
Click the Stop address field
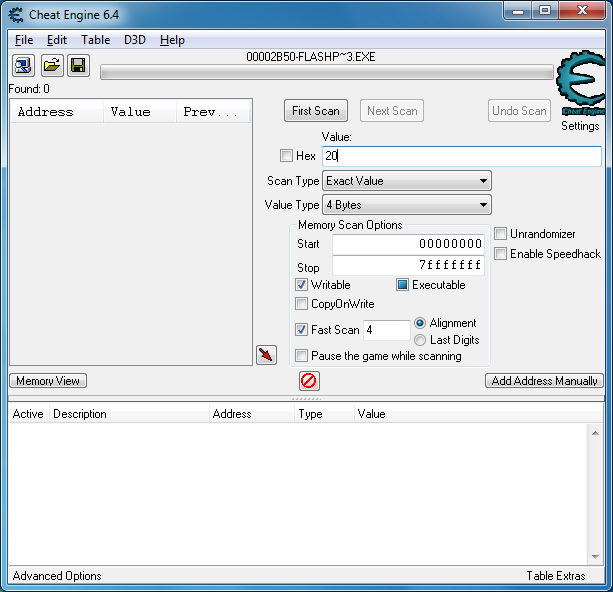point(408,266)
